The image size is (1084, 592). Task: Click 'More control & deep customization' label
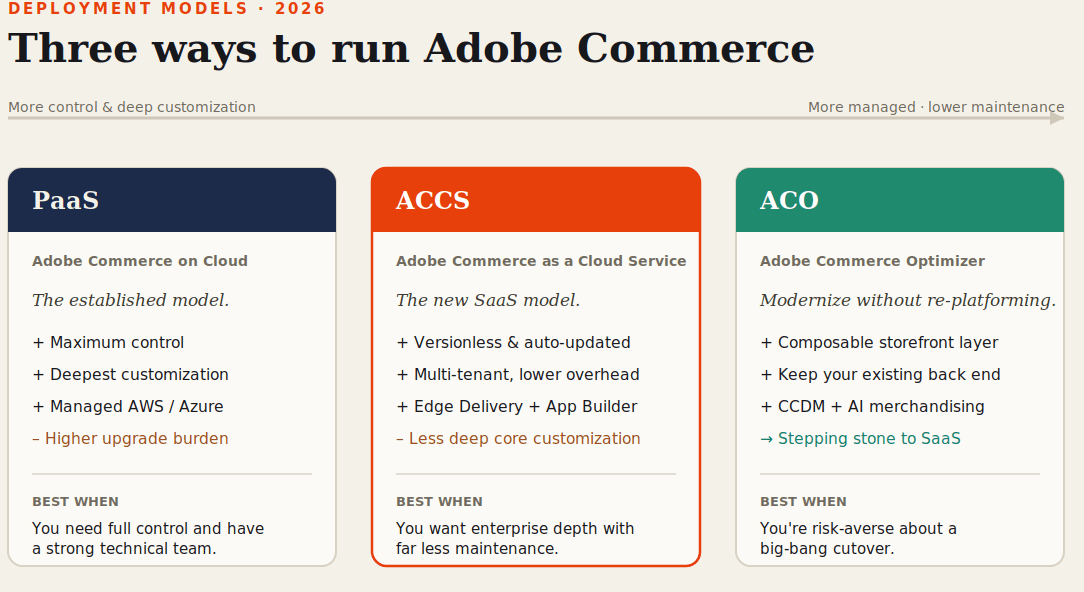pos(132,107)
